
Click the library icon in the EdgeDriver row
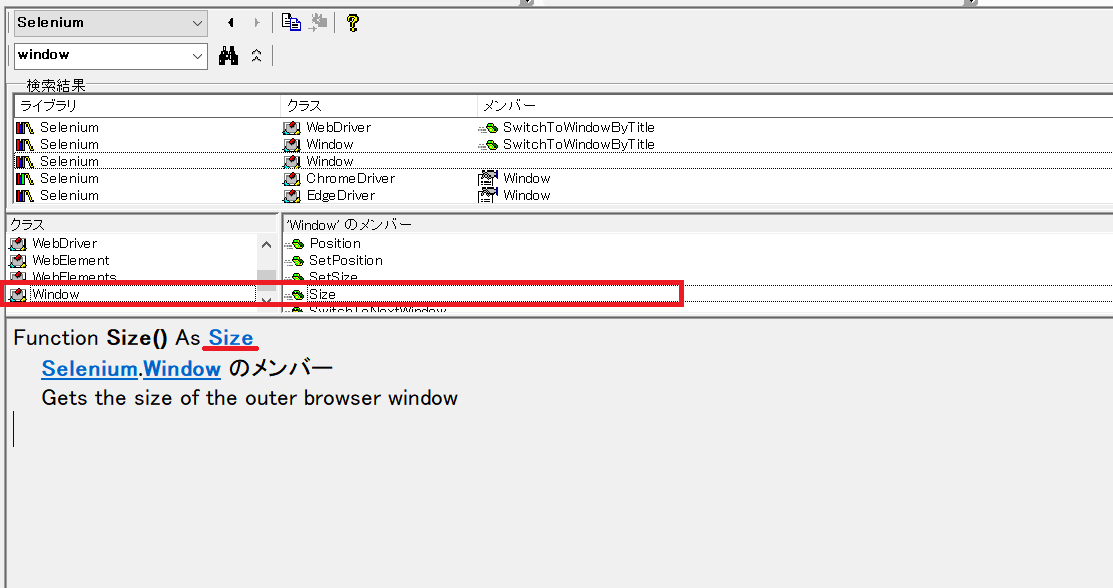pyautogui.click(x=25, y=195)
